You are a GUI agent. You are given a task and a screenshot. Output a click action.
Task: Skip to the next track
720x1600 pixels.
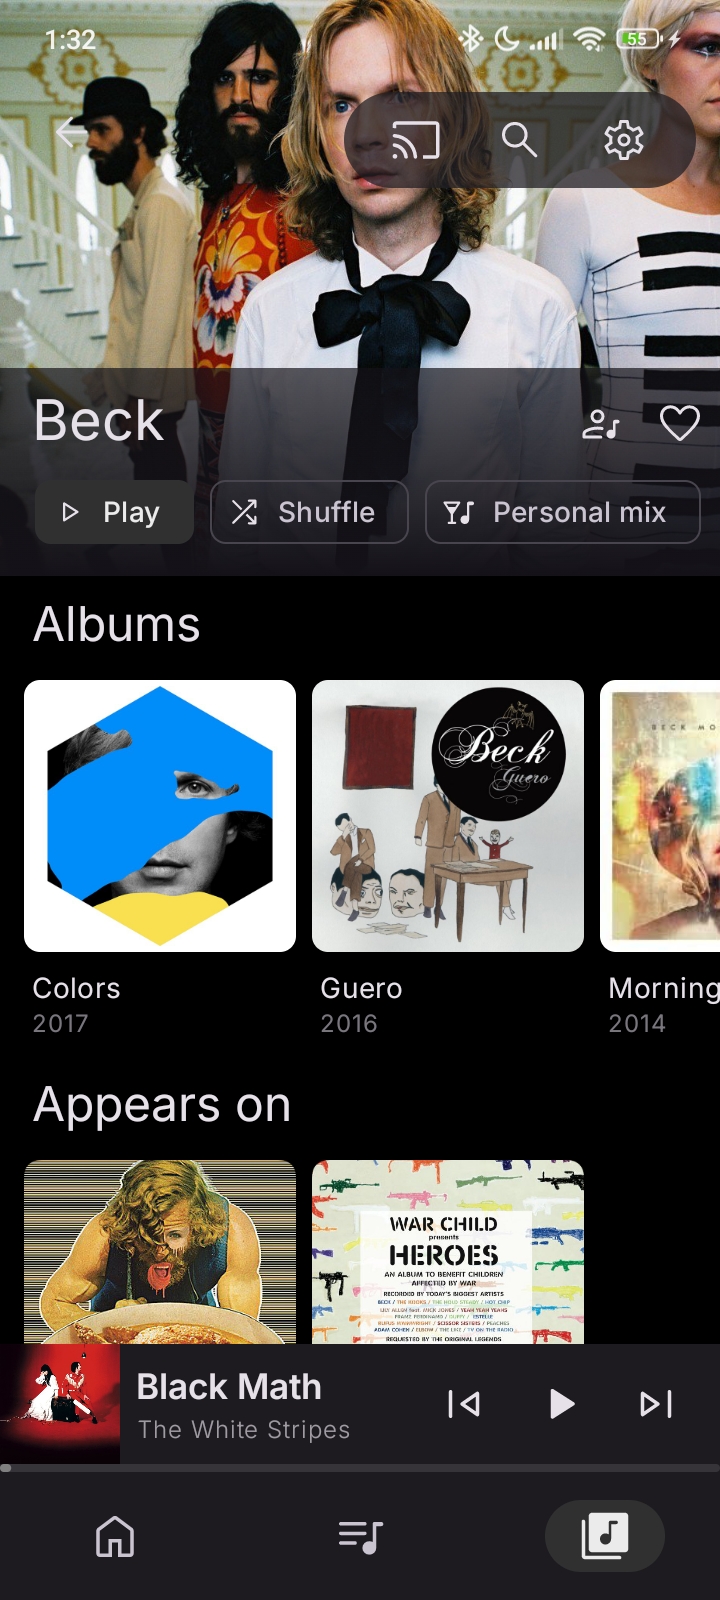656,1404
